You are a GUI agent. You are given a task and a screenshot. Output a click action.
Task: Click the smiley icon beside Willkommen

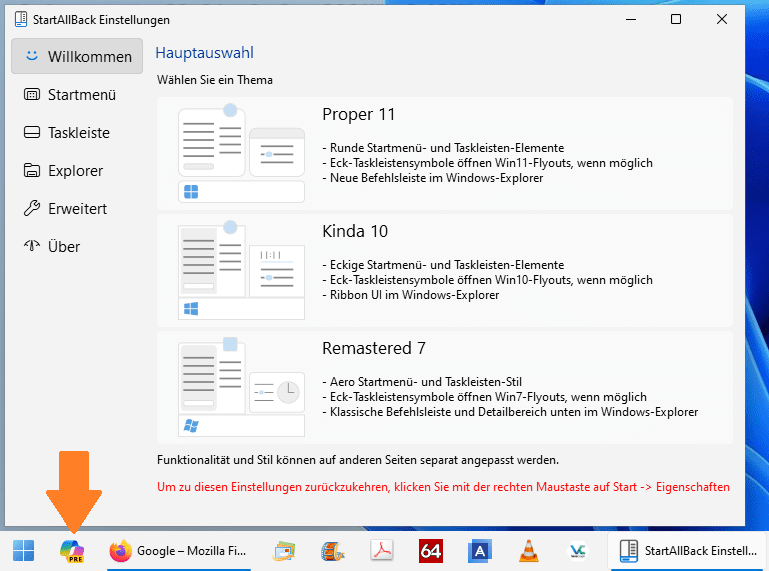(x=32, y=56)
